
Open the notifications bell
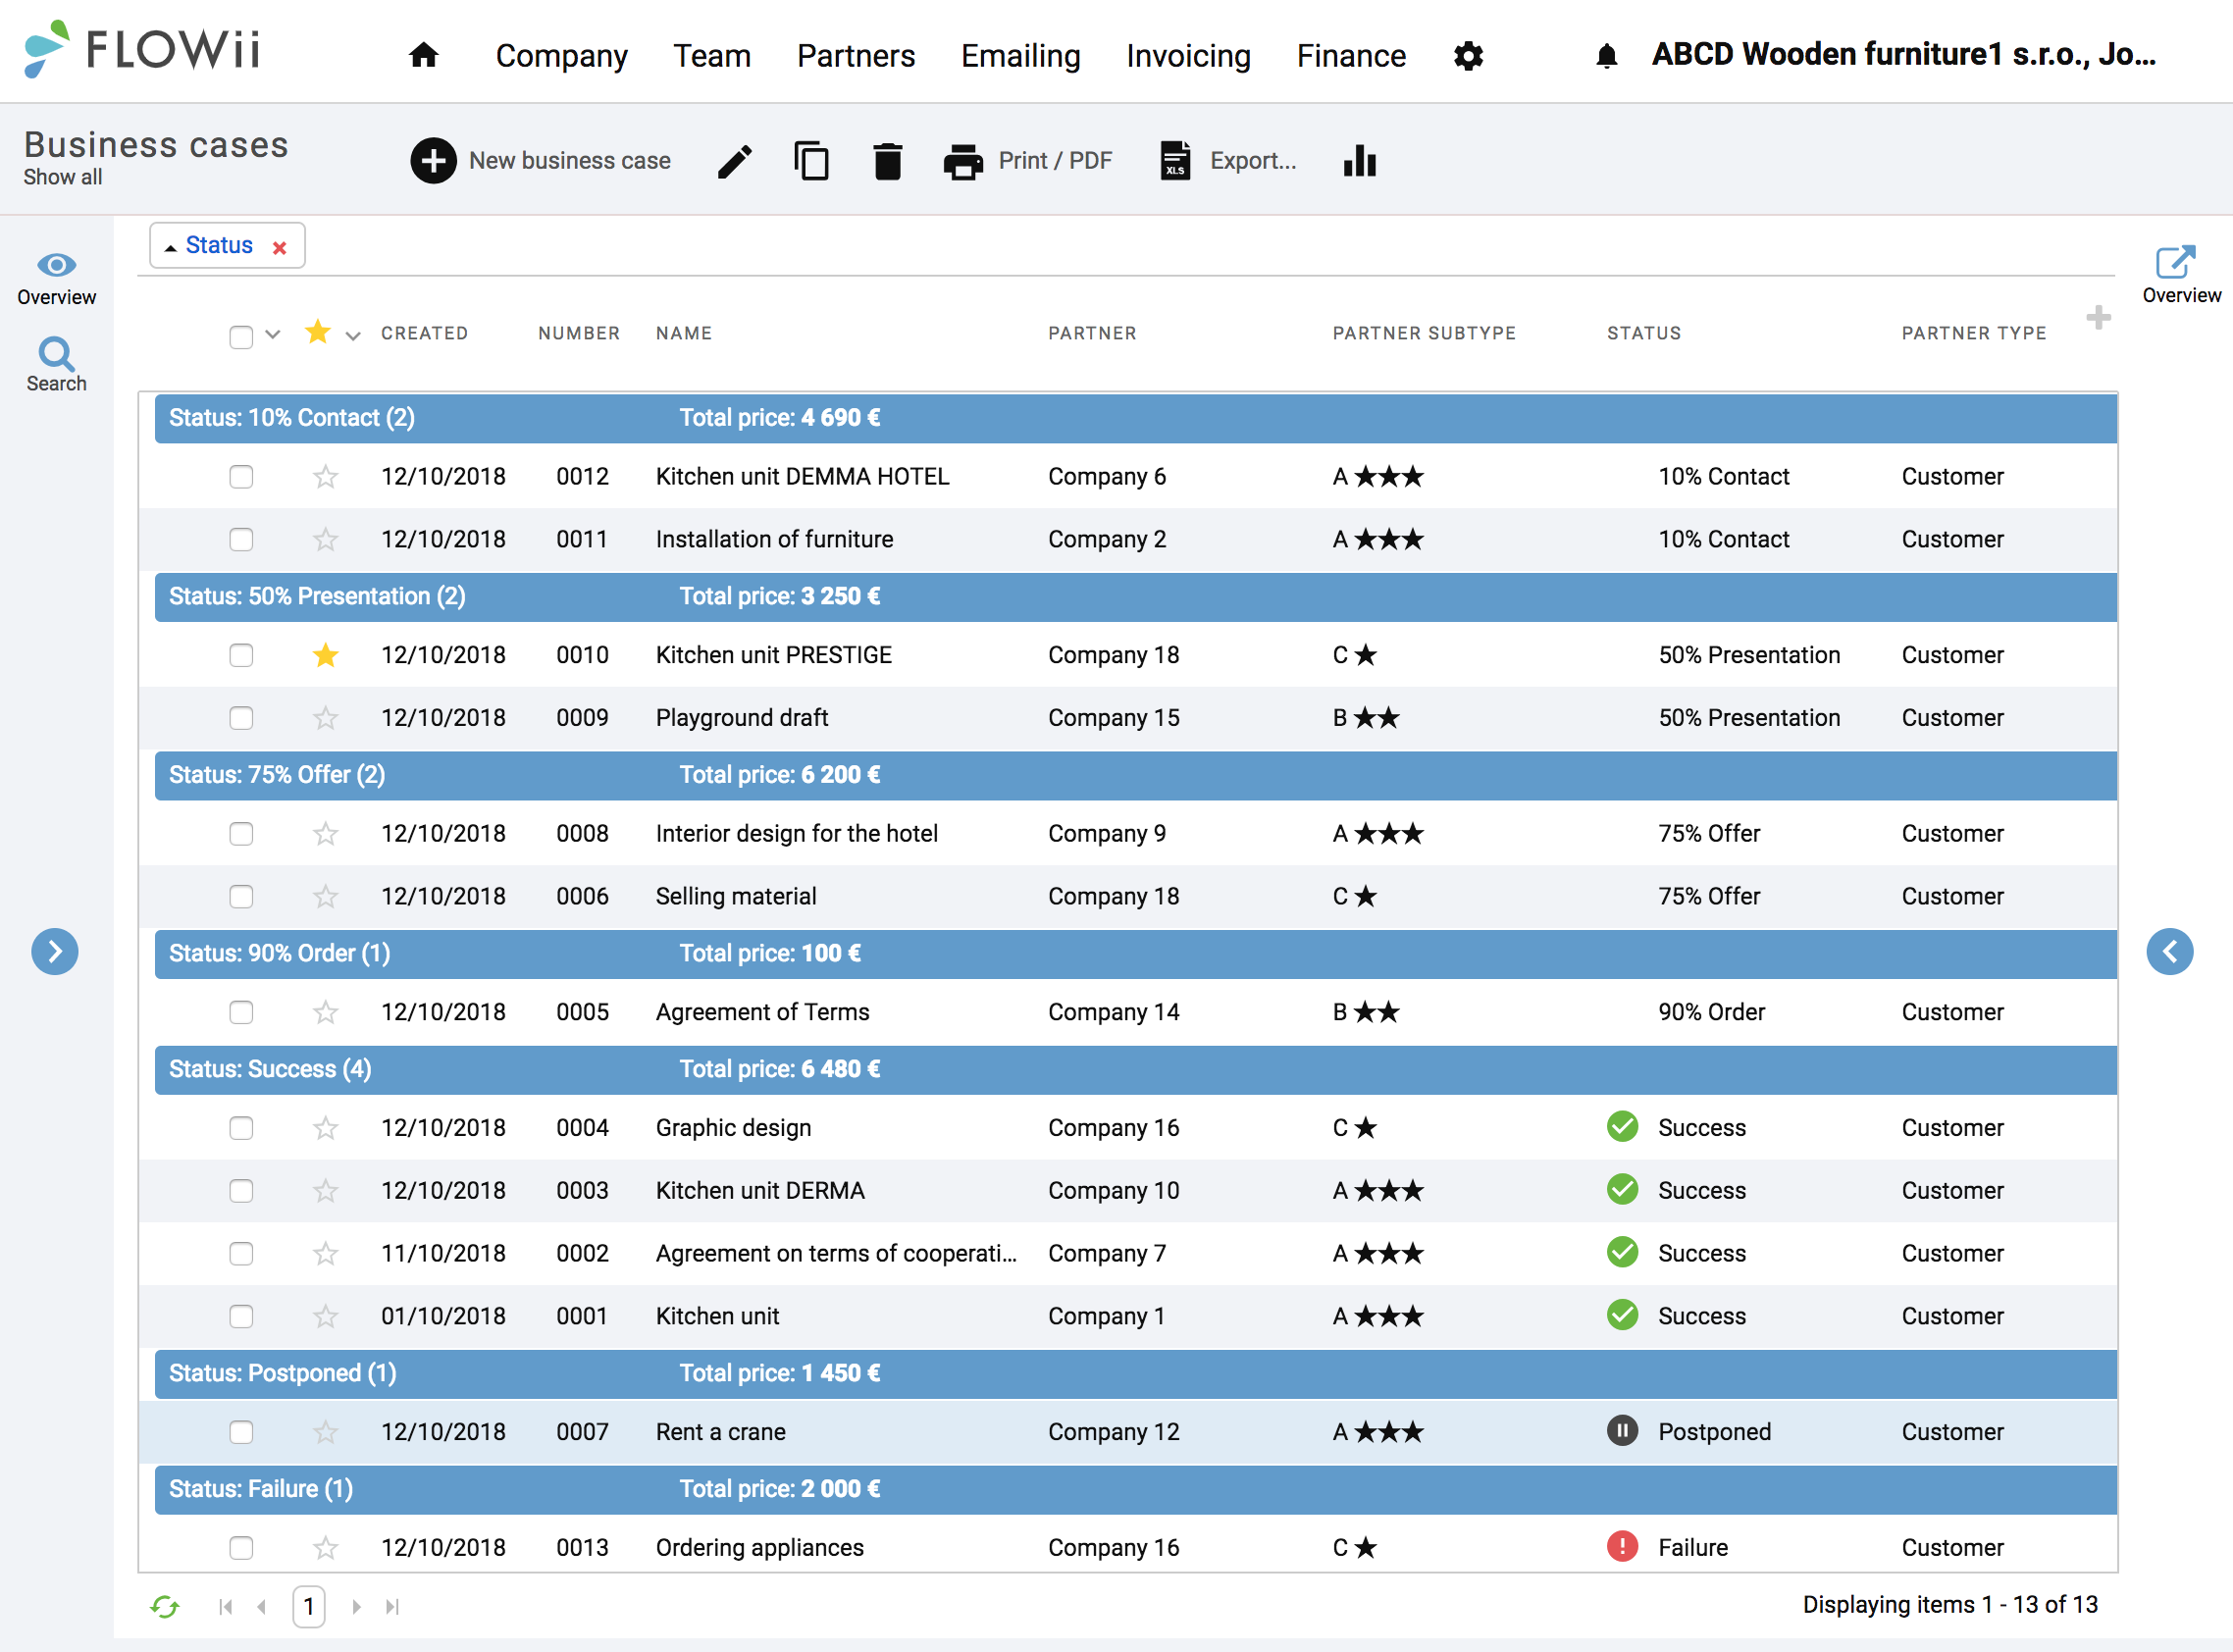[x=1607, y=56]
